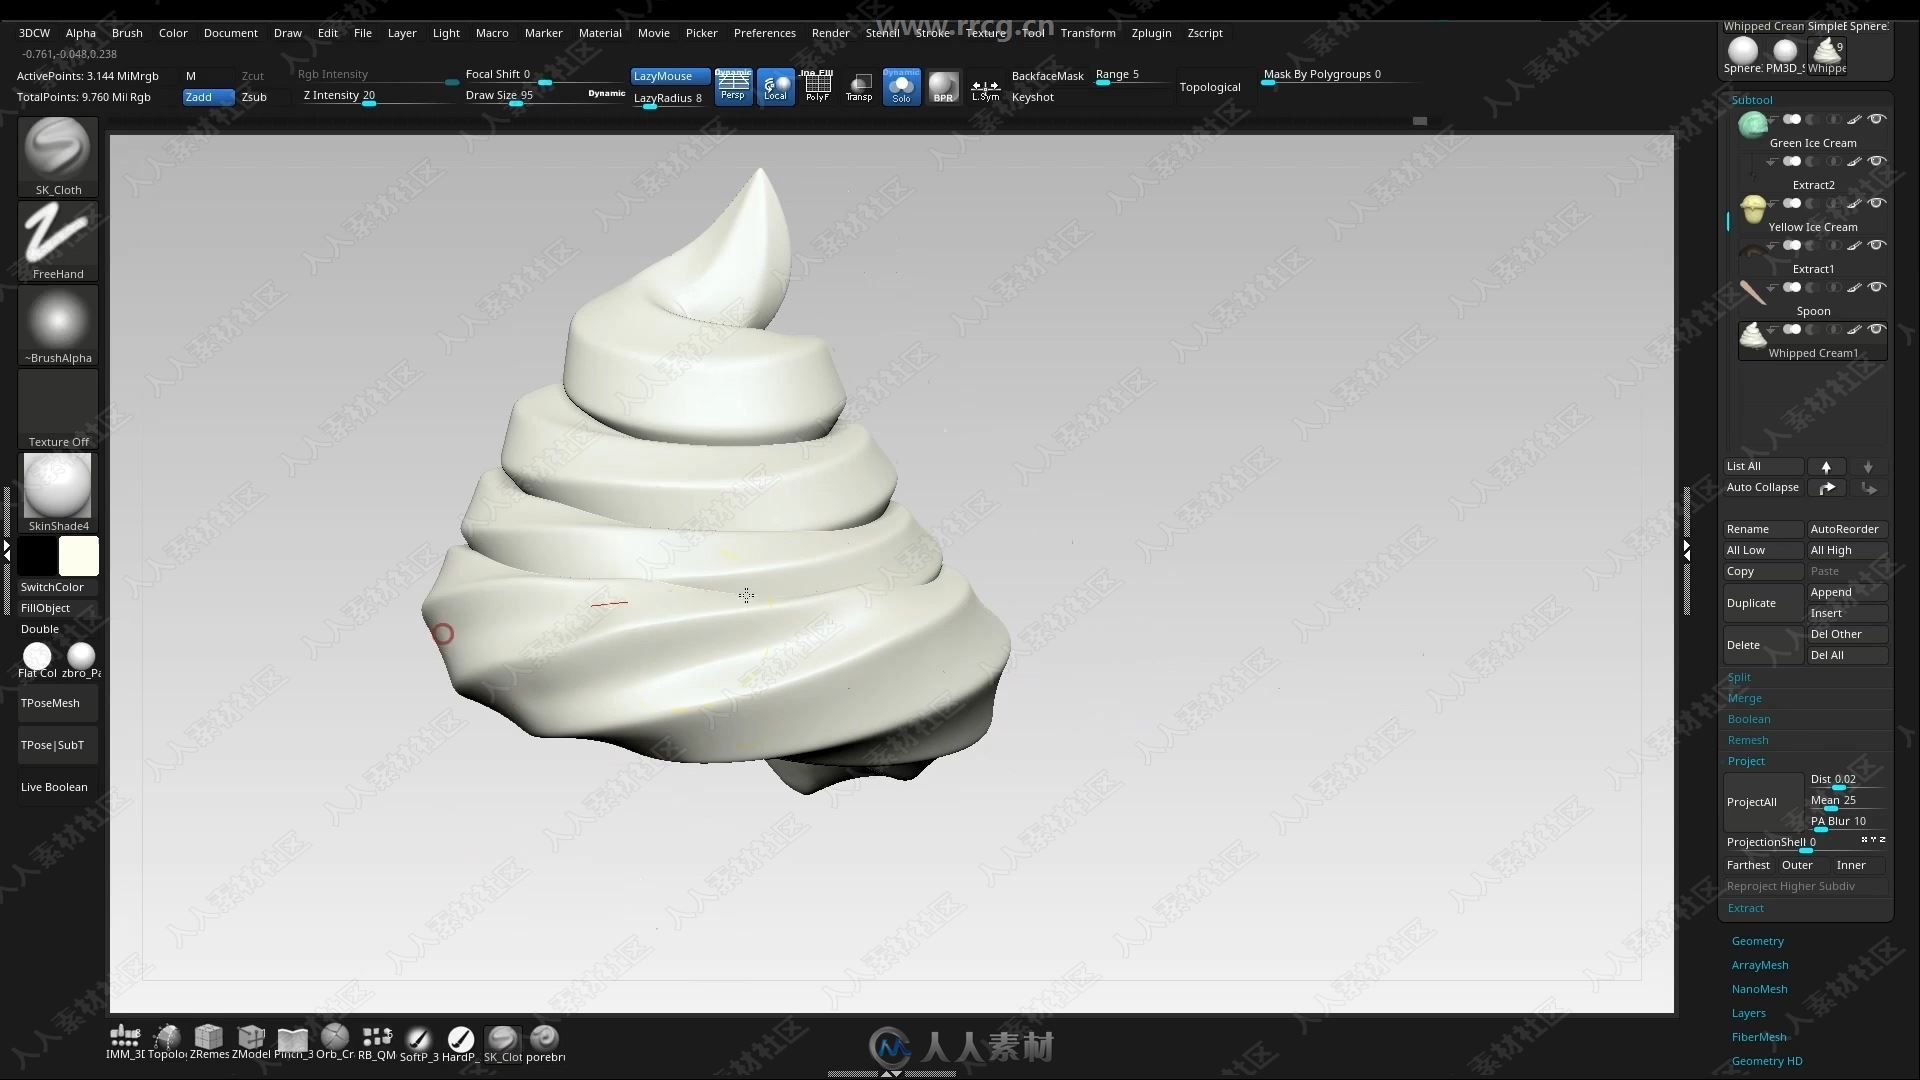Select the BPR render icon
Image resolution: width=1920 pixels, height=1080 pixels.
point(943,86)
